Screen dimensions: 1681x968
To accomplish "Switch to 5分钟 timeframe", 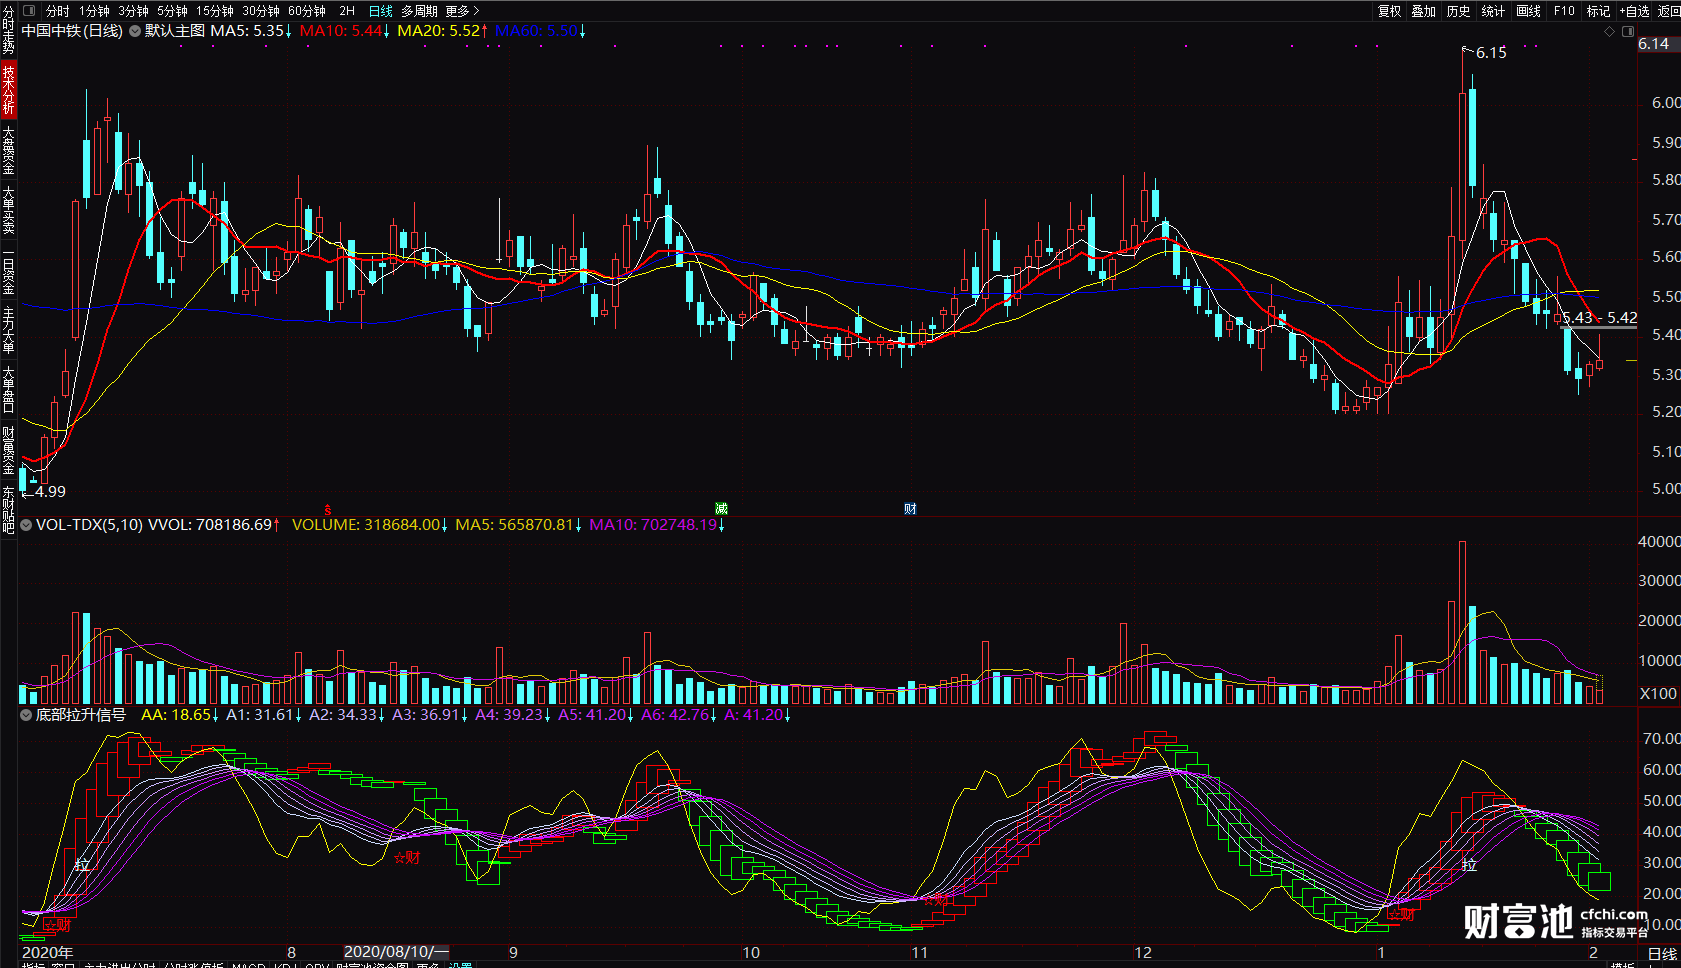I will pos(172,11).
